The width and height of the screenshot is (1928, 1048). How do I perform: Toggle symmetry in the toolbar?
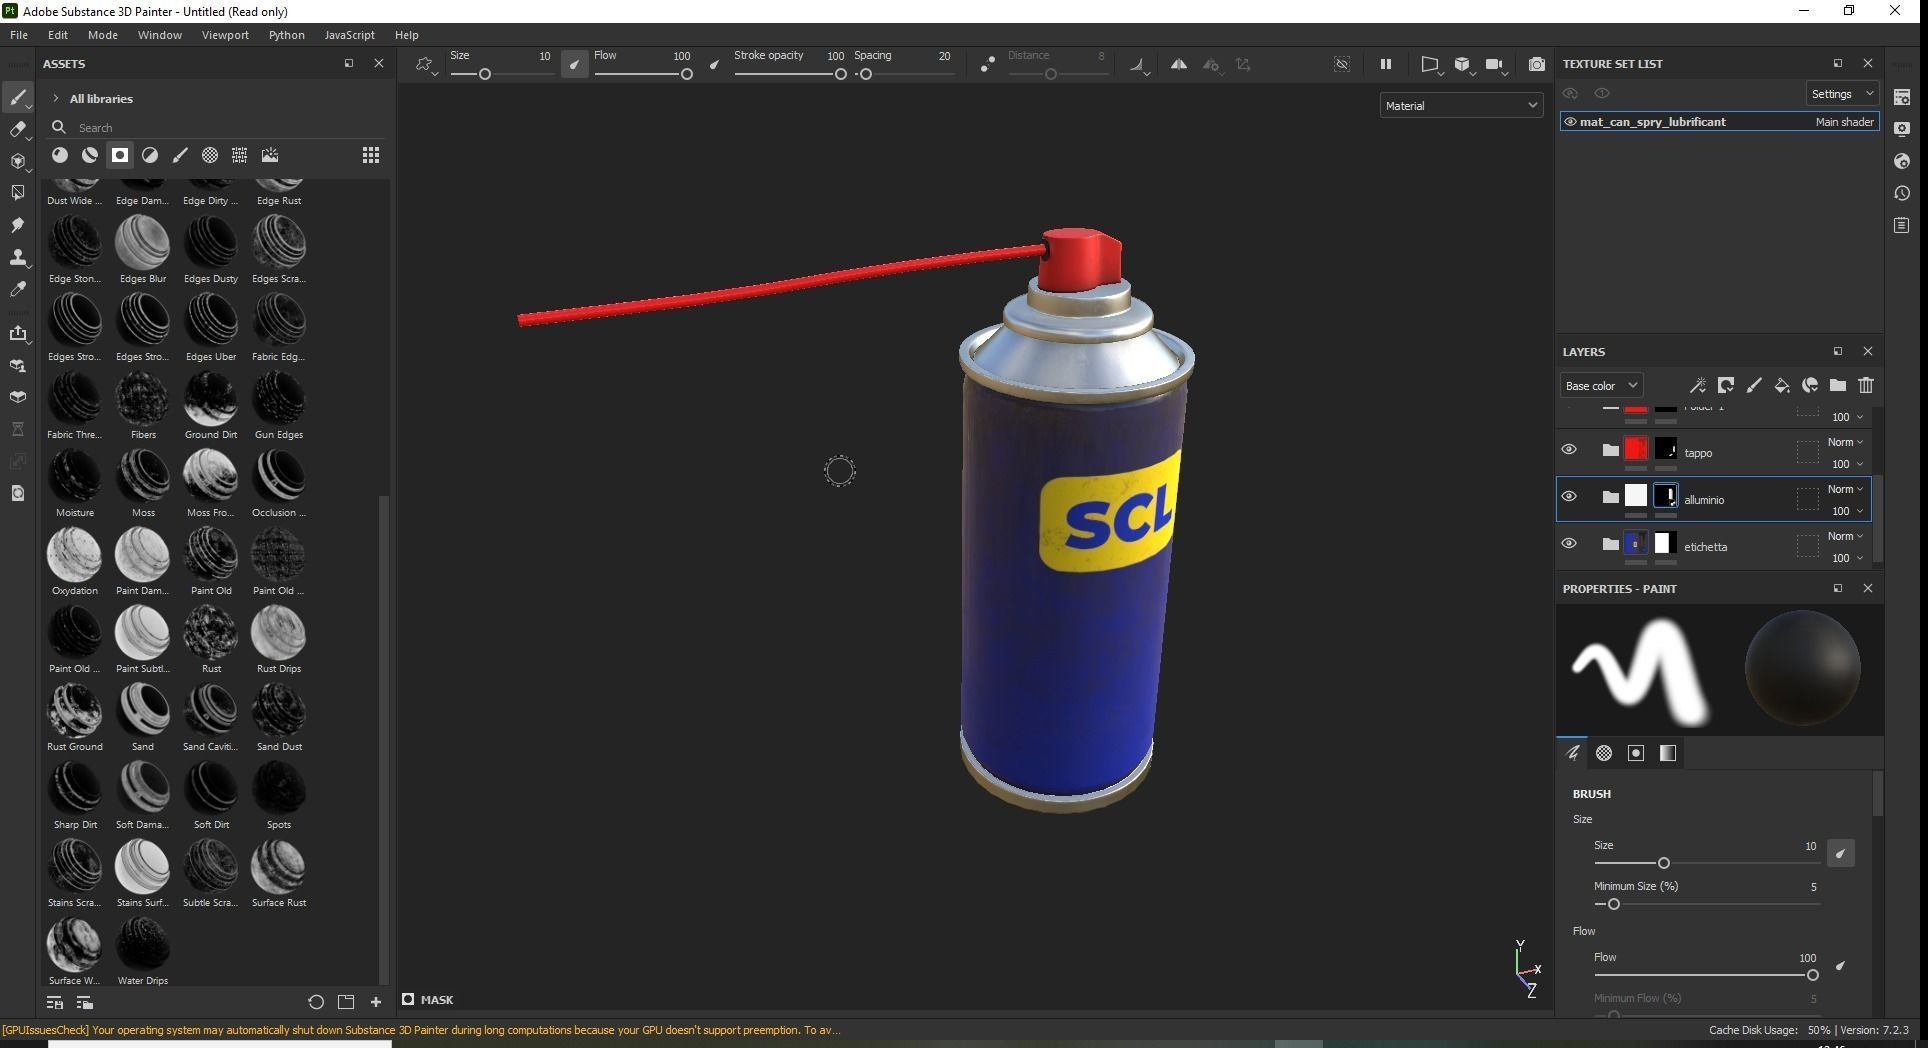pos(1179,64)
